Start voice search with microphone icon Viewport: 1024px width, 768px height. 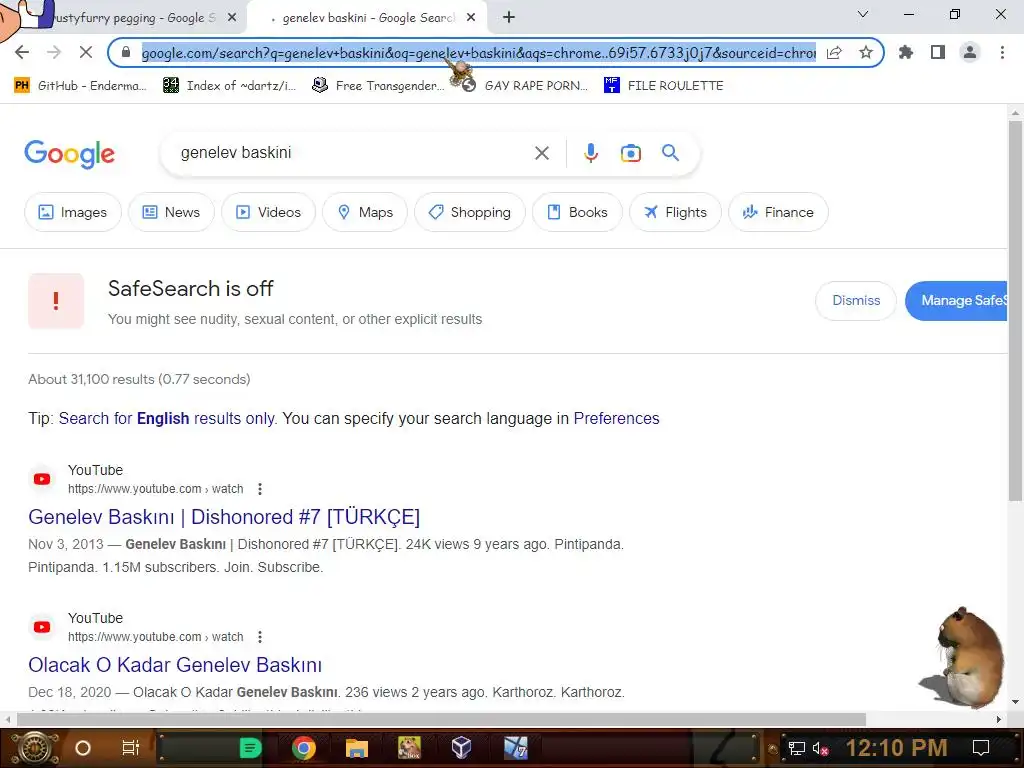(590, 153)
